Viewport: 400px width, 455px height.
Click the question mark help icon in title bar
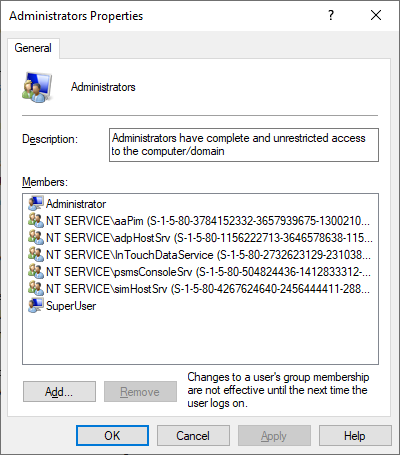[331, 15]
